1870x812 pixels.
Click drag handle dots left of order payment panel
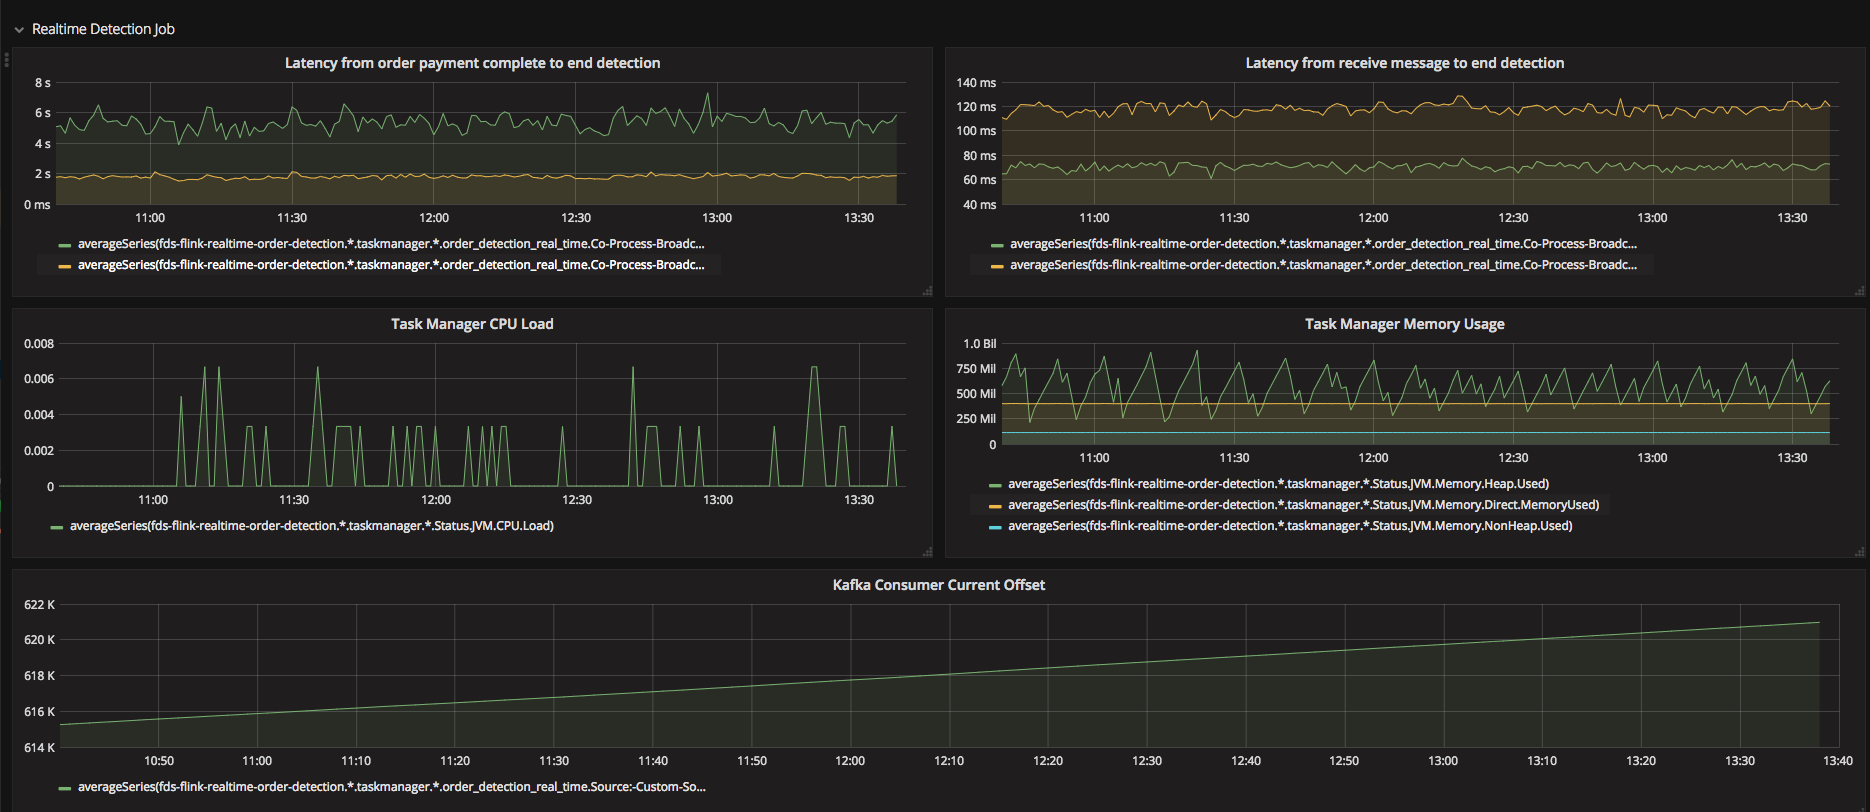(x=7, y=60)
